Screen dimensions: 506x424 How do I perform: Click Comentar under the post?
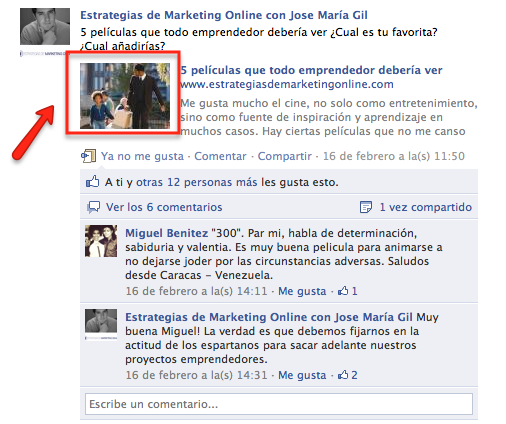[220, 156]
